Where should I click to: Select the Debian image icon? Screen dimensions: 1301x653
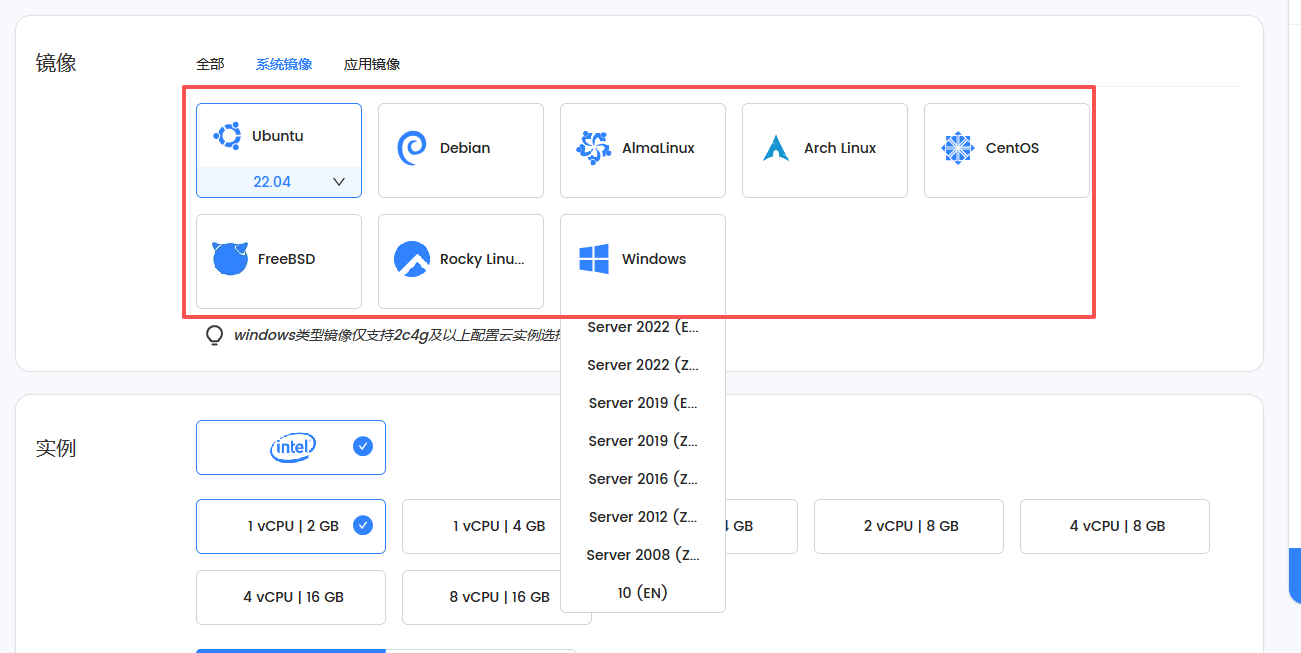coord(411,147)
